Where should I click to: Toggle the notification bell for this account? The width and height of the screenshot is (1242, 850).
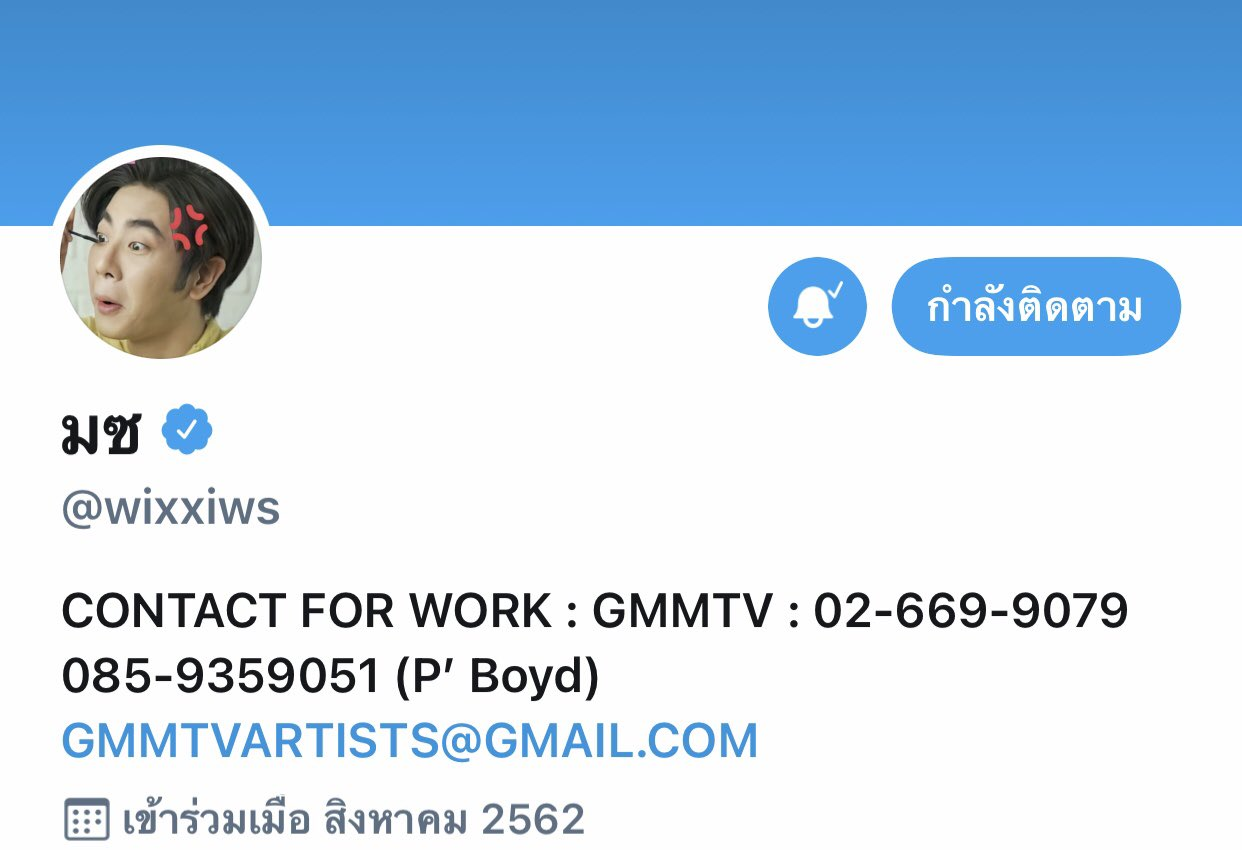point(817,307)
